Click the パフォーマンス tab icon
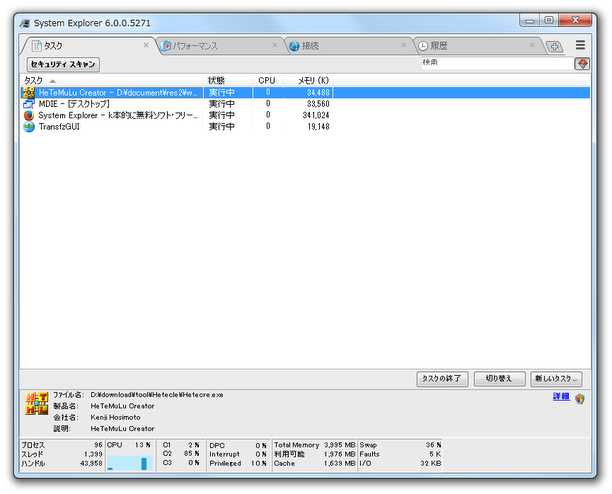The image size is (612, 494). (x=165, y=46)
